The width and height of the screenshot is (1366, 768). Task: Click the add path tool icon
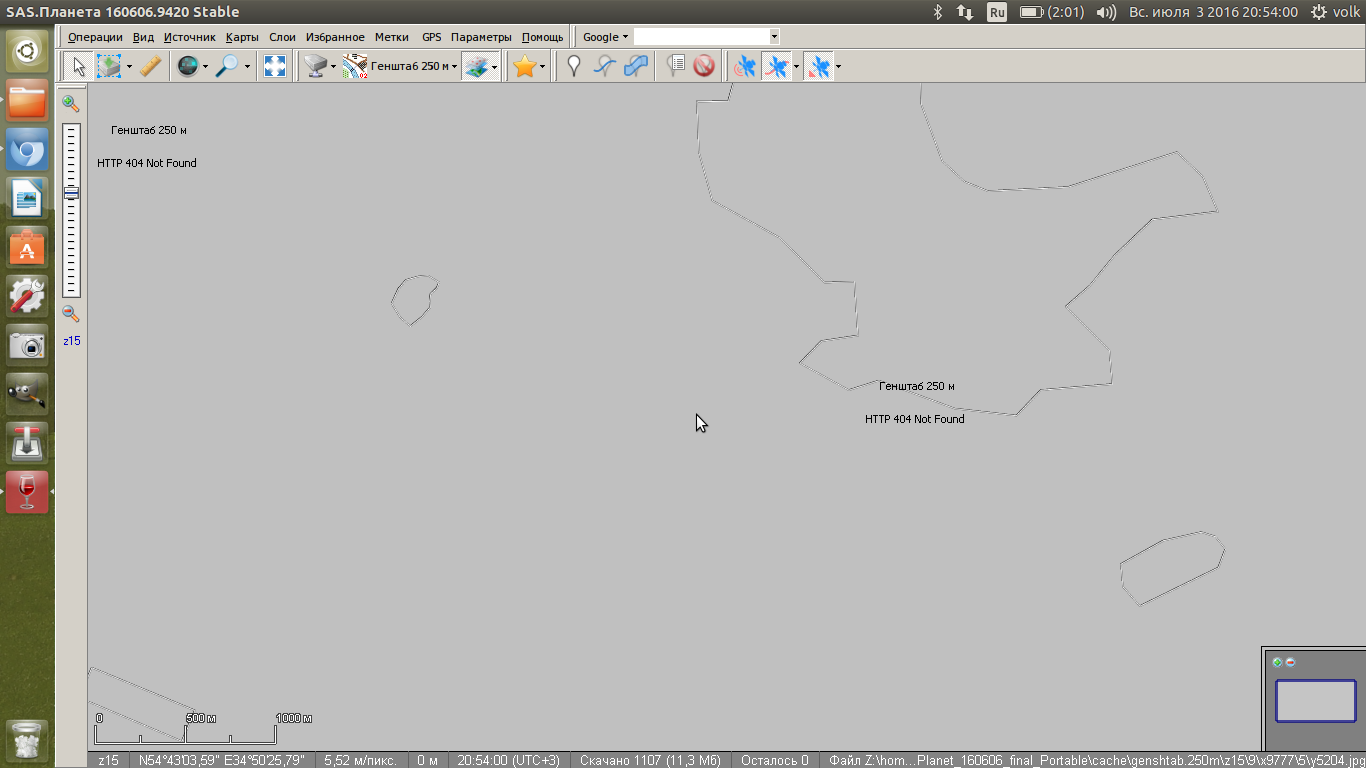point(604,67)
